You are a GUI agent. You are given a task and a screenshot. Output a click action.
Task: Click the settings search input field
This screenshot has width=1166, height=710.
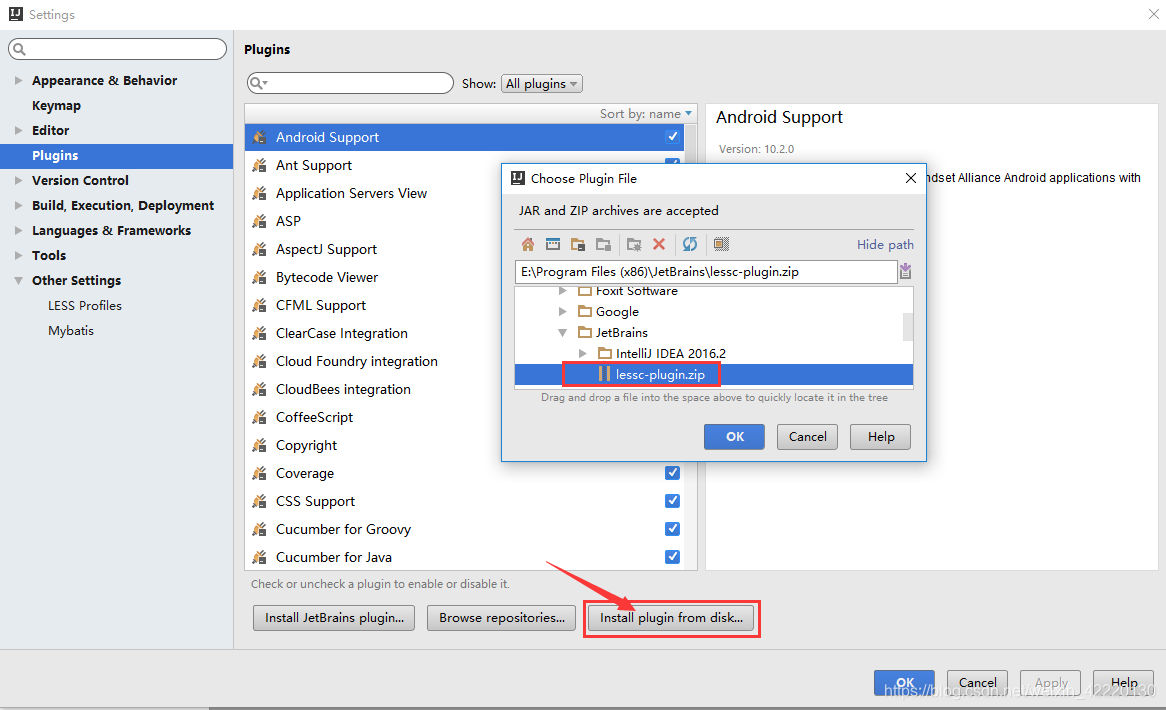[x=117, y=49]
